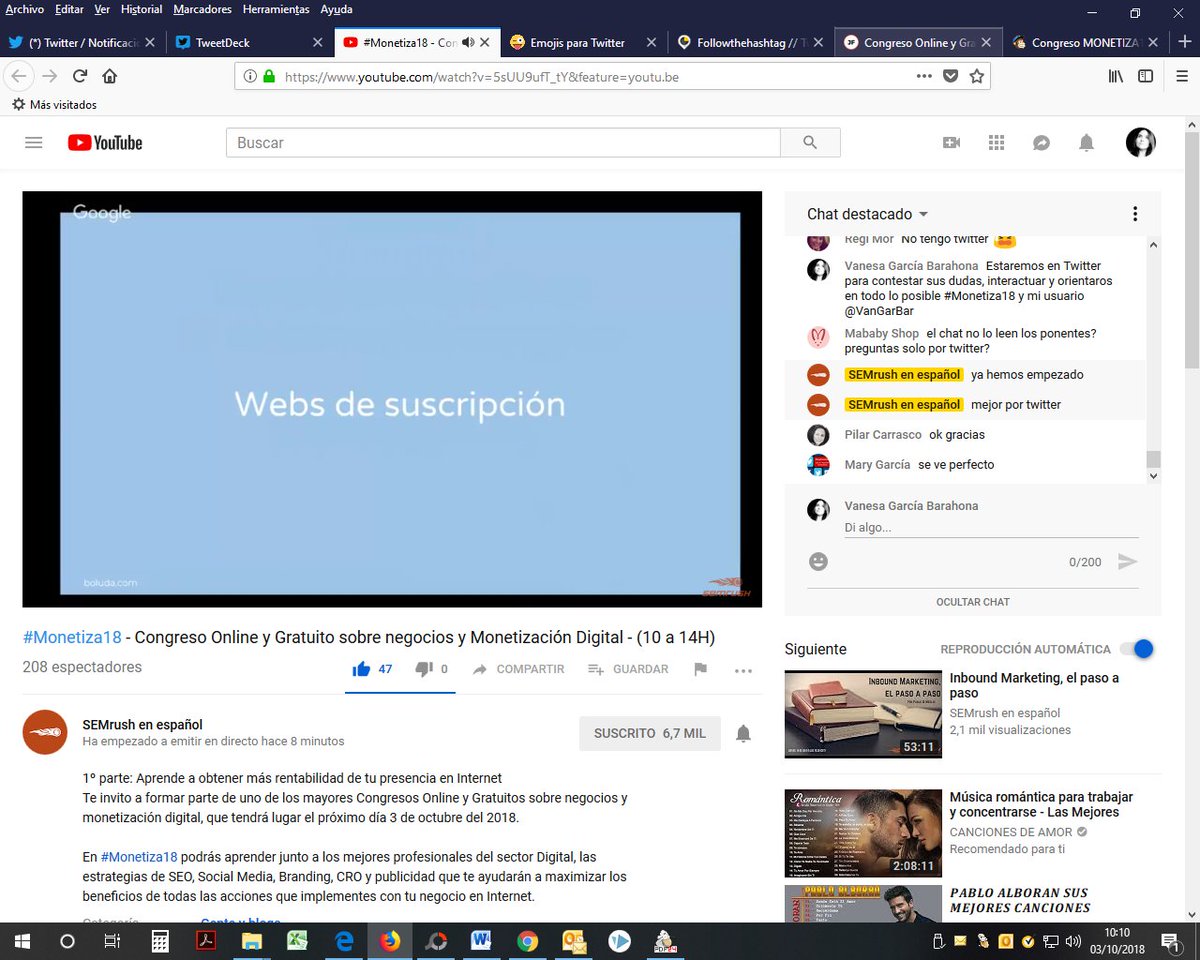This screenshot has width=1200, height=960.
Task: Open the account avatar menu
Action: pyautogui.click(x=1141, y=143)
